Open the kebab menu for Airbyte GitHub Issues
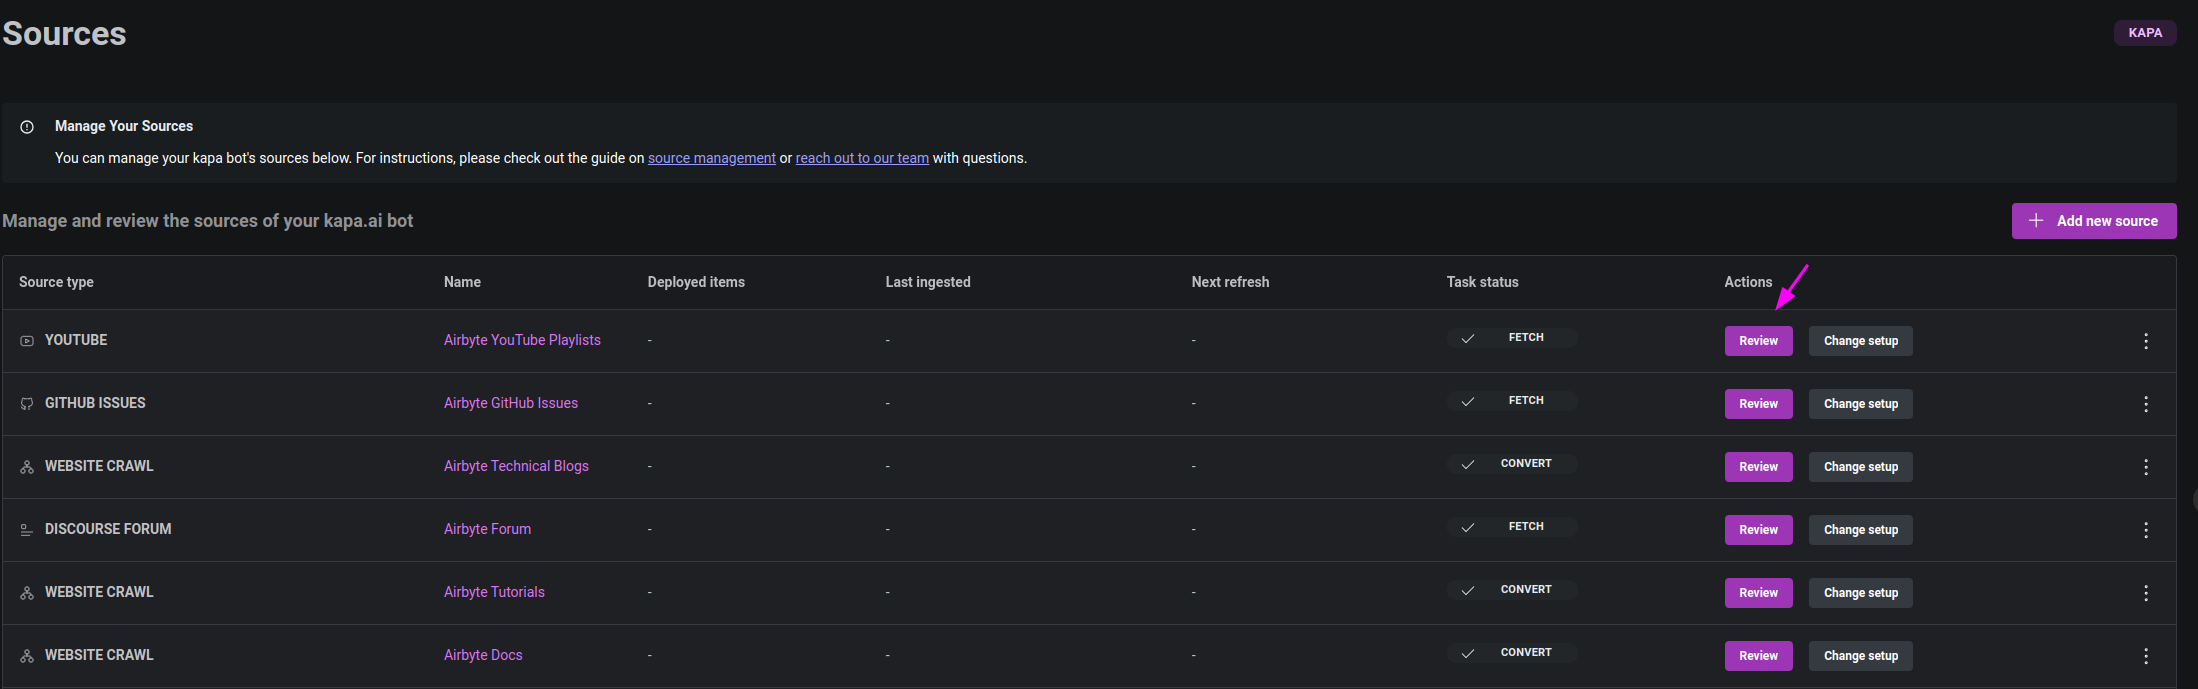2198x689 pixels. pos(2146,404)
